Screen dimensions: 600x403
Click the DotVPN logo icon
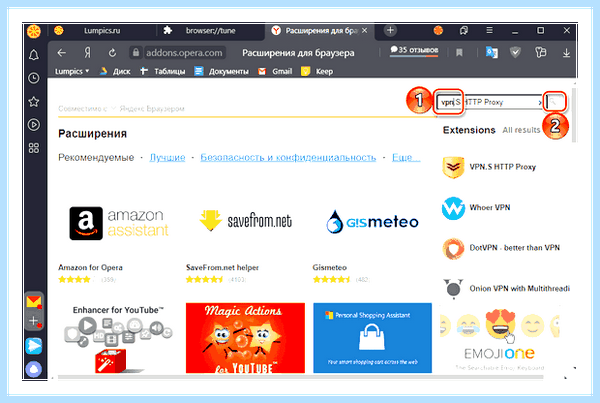point(453,248)
